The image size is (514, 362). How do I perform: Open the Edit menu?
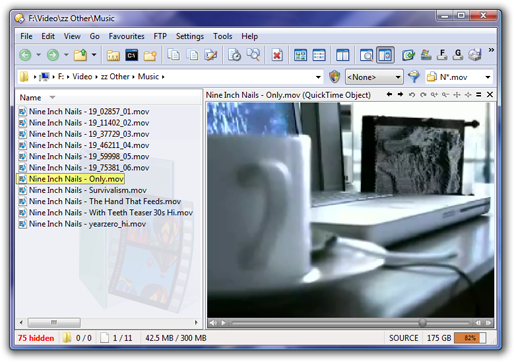point(48,36)
